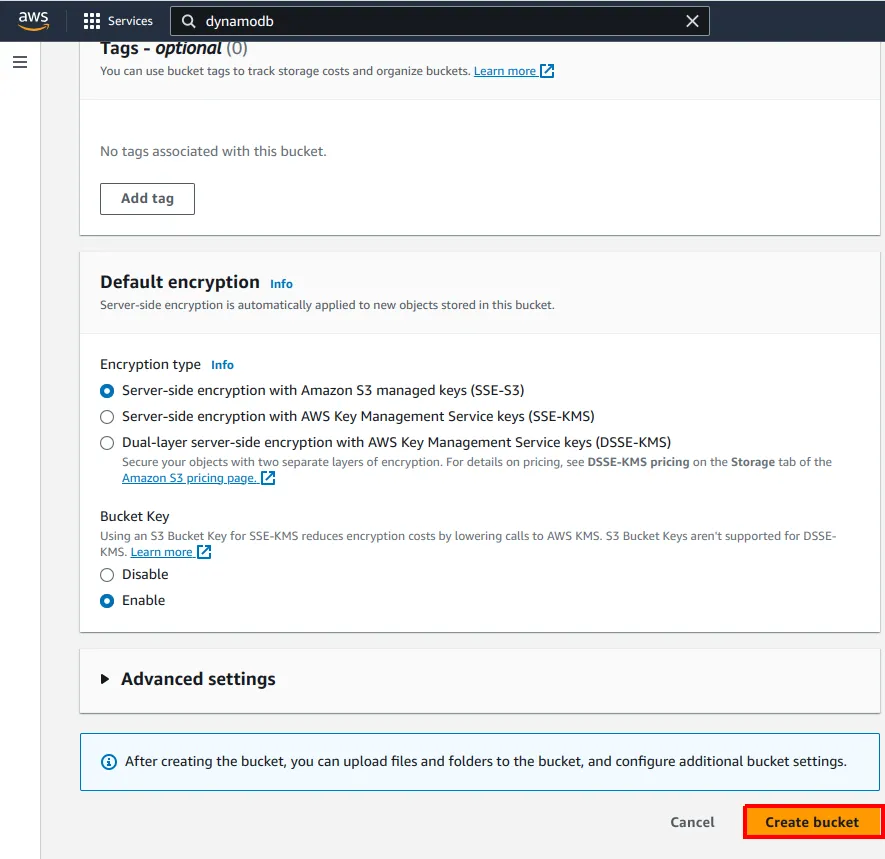Viewport: 885px width, 859px height.
Task: Click external link icon next to Tags Learn more
Action: tap(547, 71)
